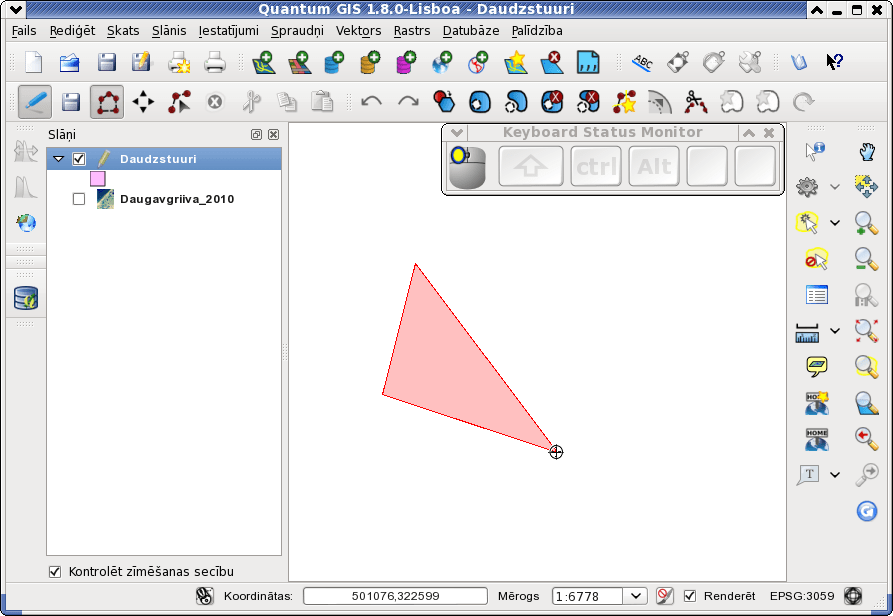
Task: Shade the Keyboard Status Monitor with up arrow
Action: click(x=749, y=133)
